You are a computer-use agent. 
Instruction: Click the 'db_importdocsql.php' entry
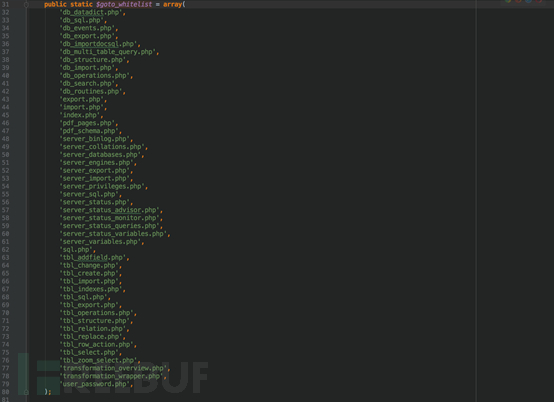pyautogui.click(x=99, y=44)
